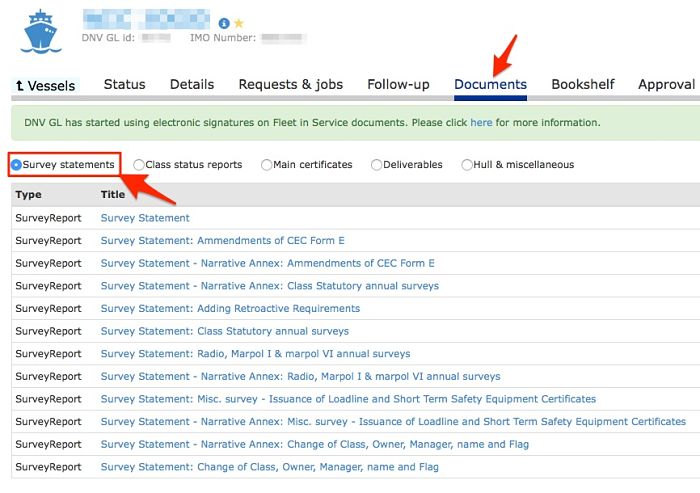The height and width of the screenshot is (493, 700).
Task: Open the first Survey Statement document
Action: tap(145, 218)
